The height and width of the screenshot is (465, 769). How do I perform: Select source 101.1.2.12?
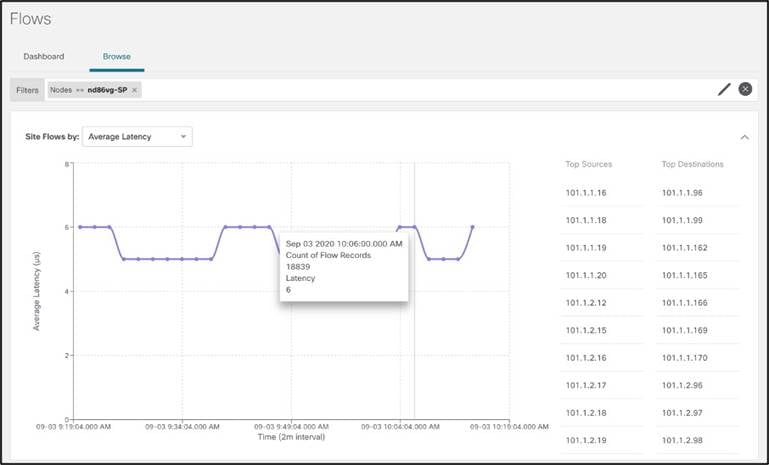586,303
